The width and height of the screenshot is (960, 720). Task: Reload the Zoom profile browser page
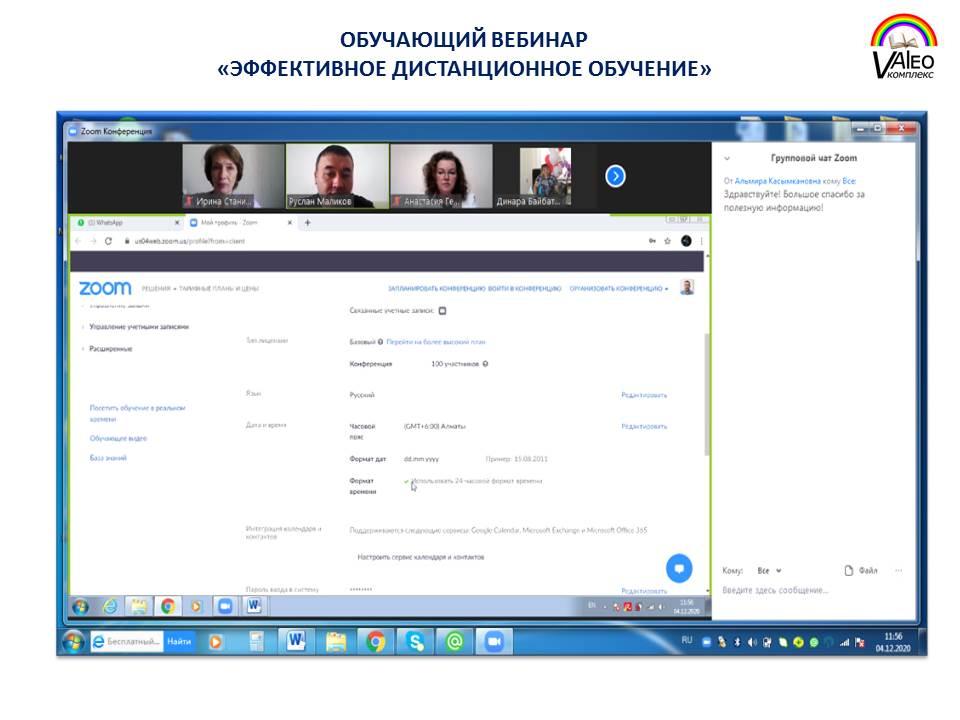pyautogui.click(x=108, y=241)
